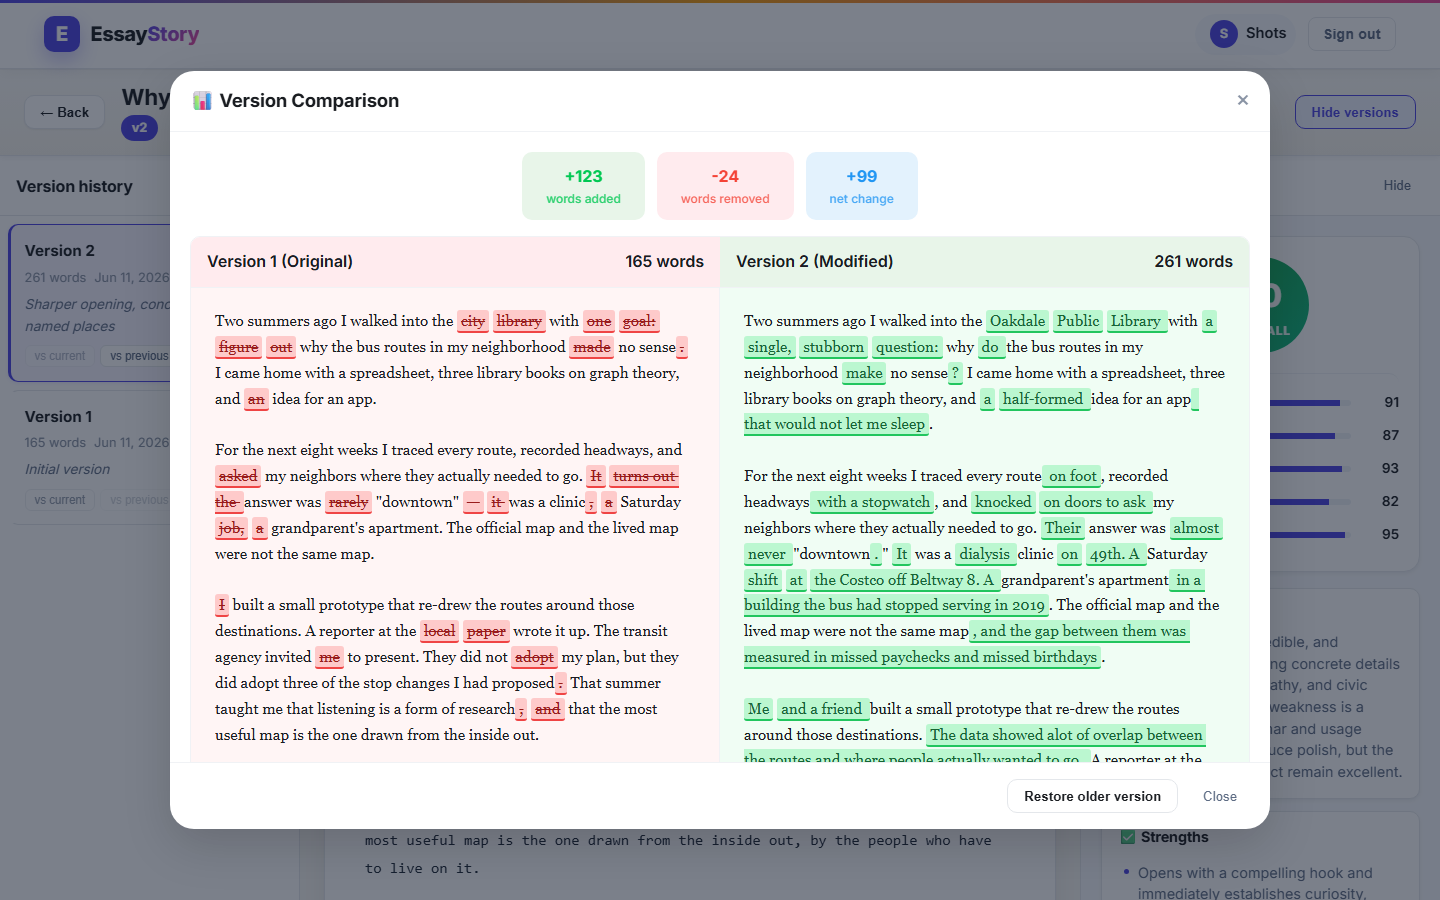
Task: Click added word 'dialysis' in Version 2
Action: pos(985,554)
